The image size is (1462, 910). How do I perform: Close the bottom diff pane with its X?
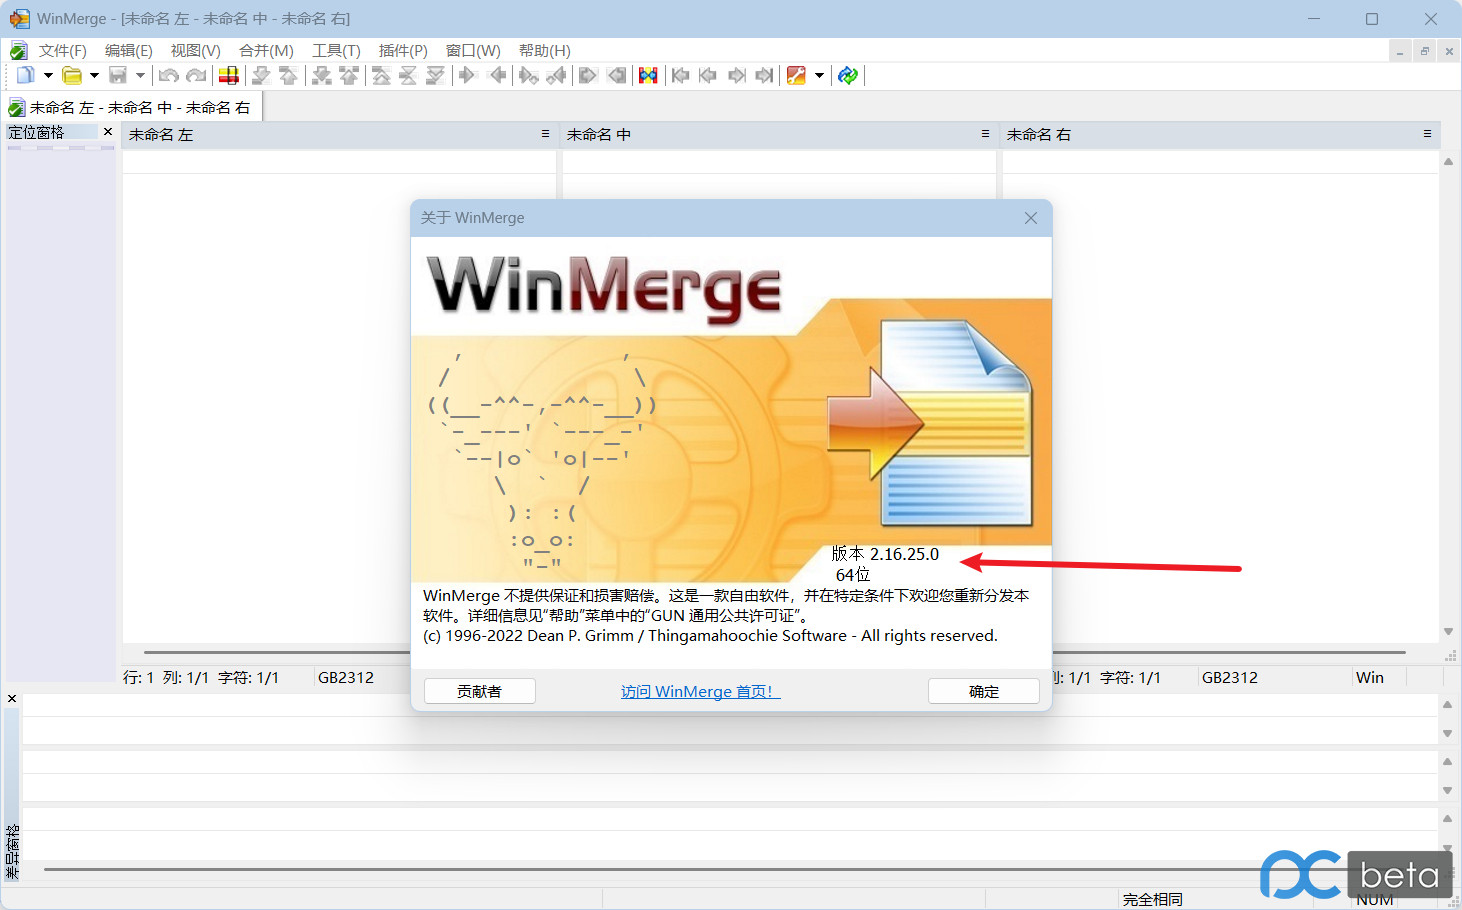(x=12, y=699)
